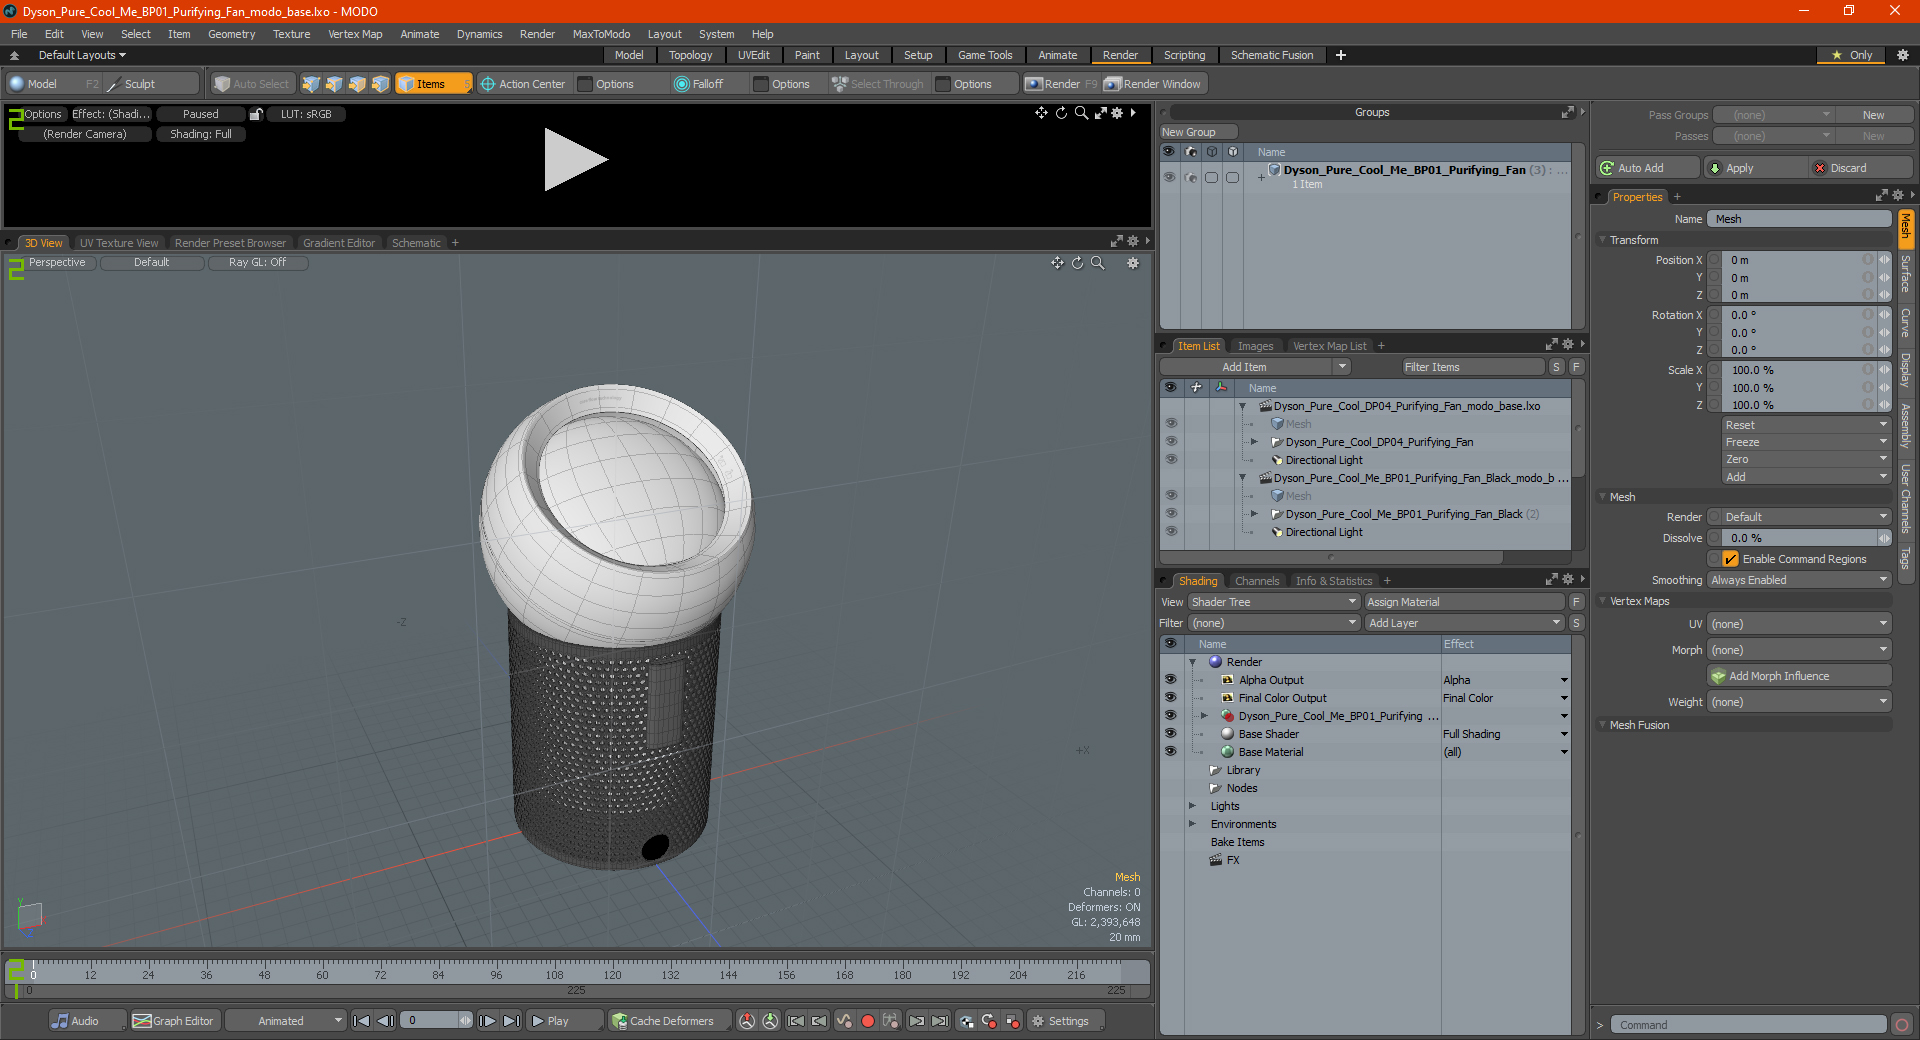This screenshot has height=1040, width=1920.
Task: Go to first frame on timeline
Action: [362, 1021]
